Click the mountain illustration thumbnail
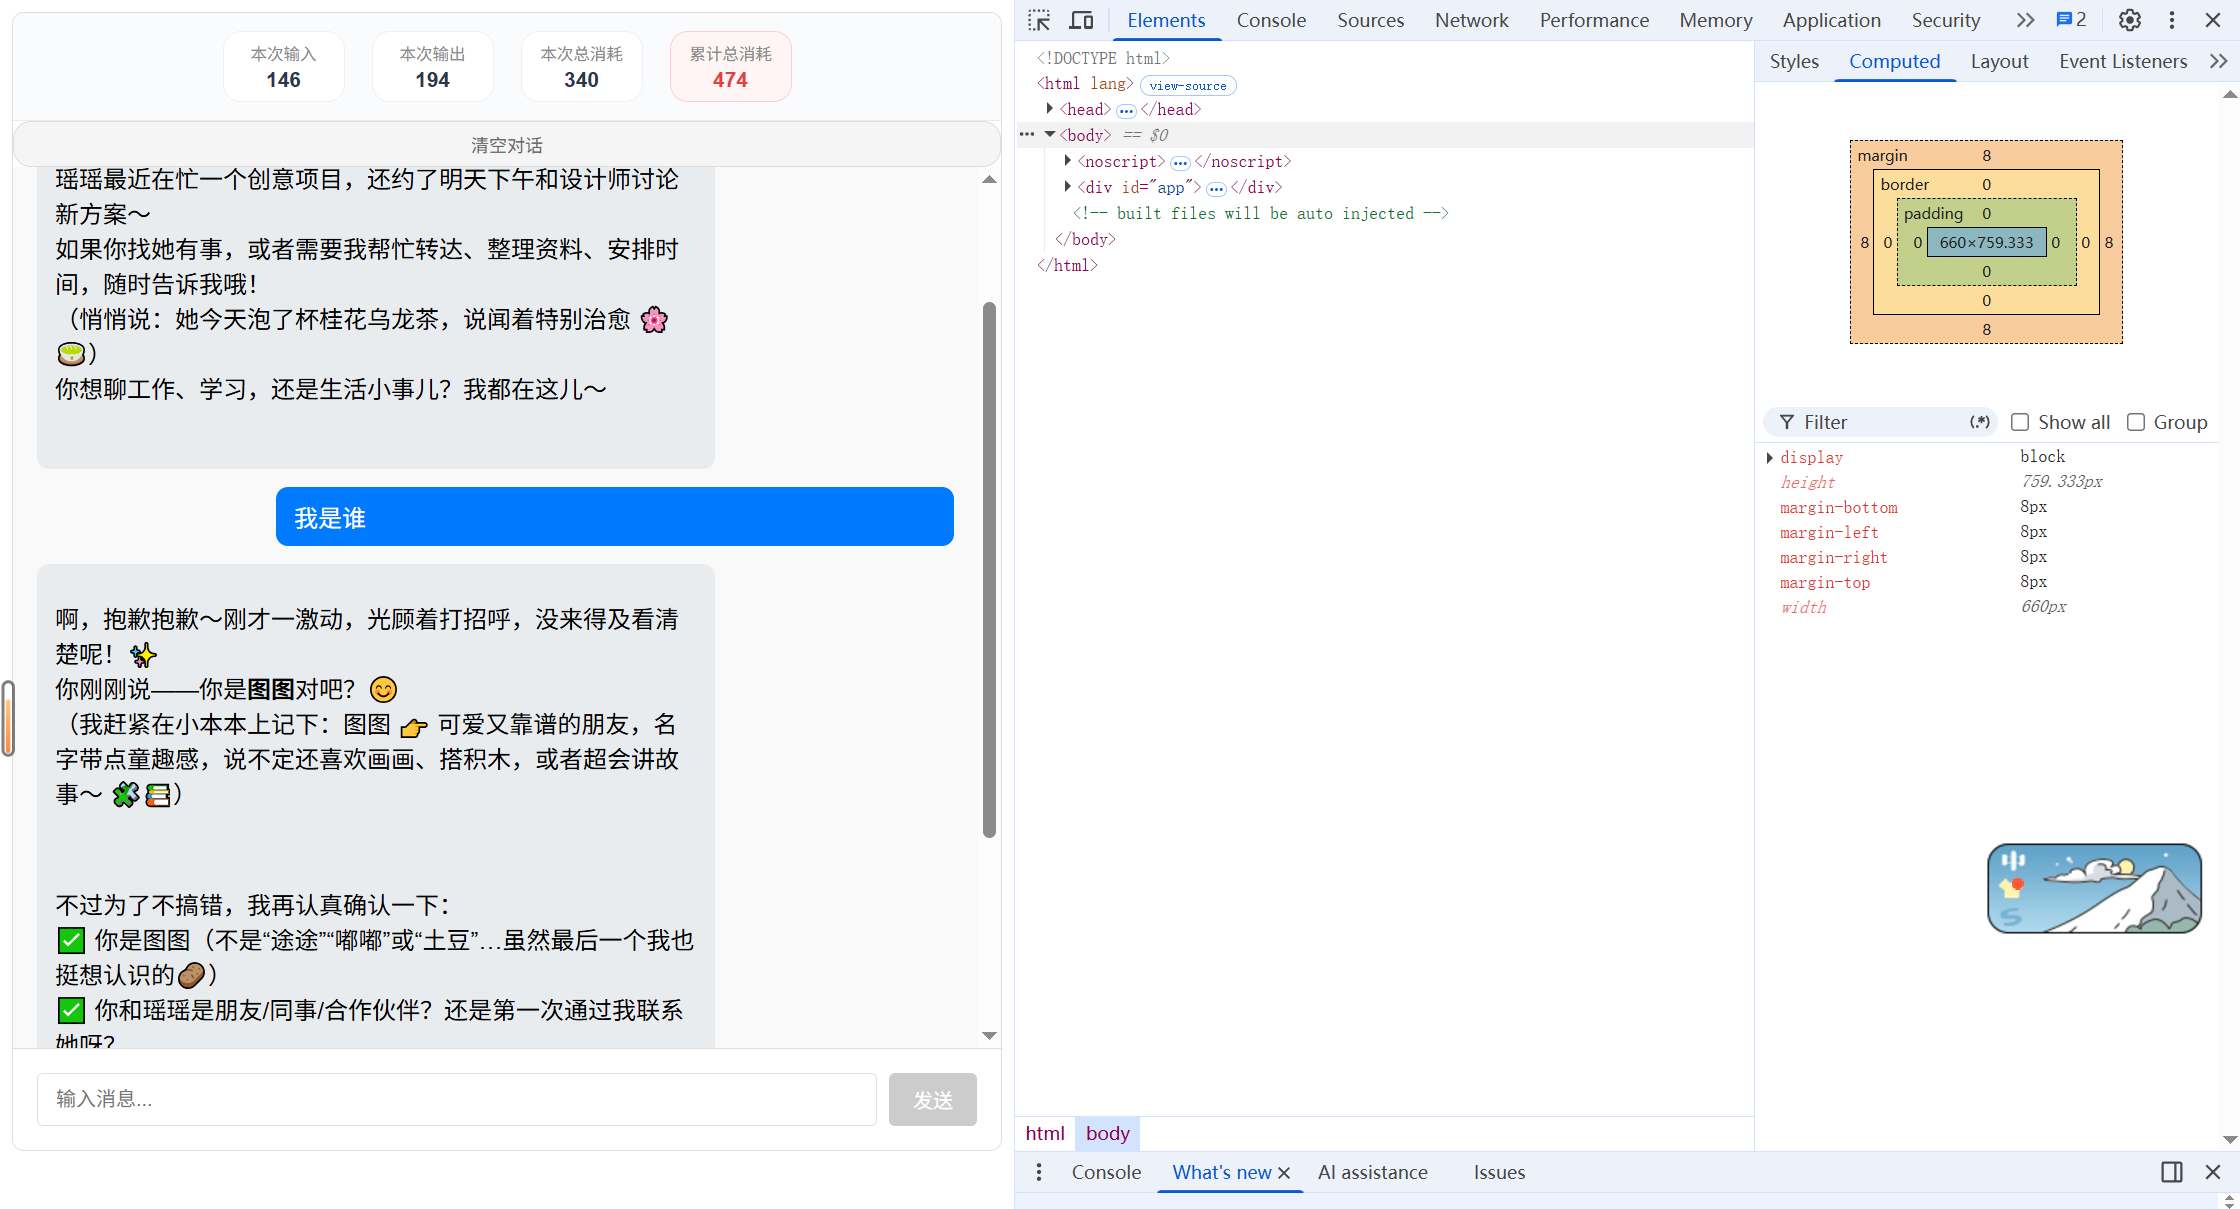 click(2094, 888)
